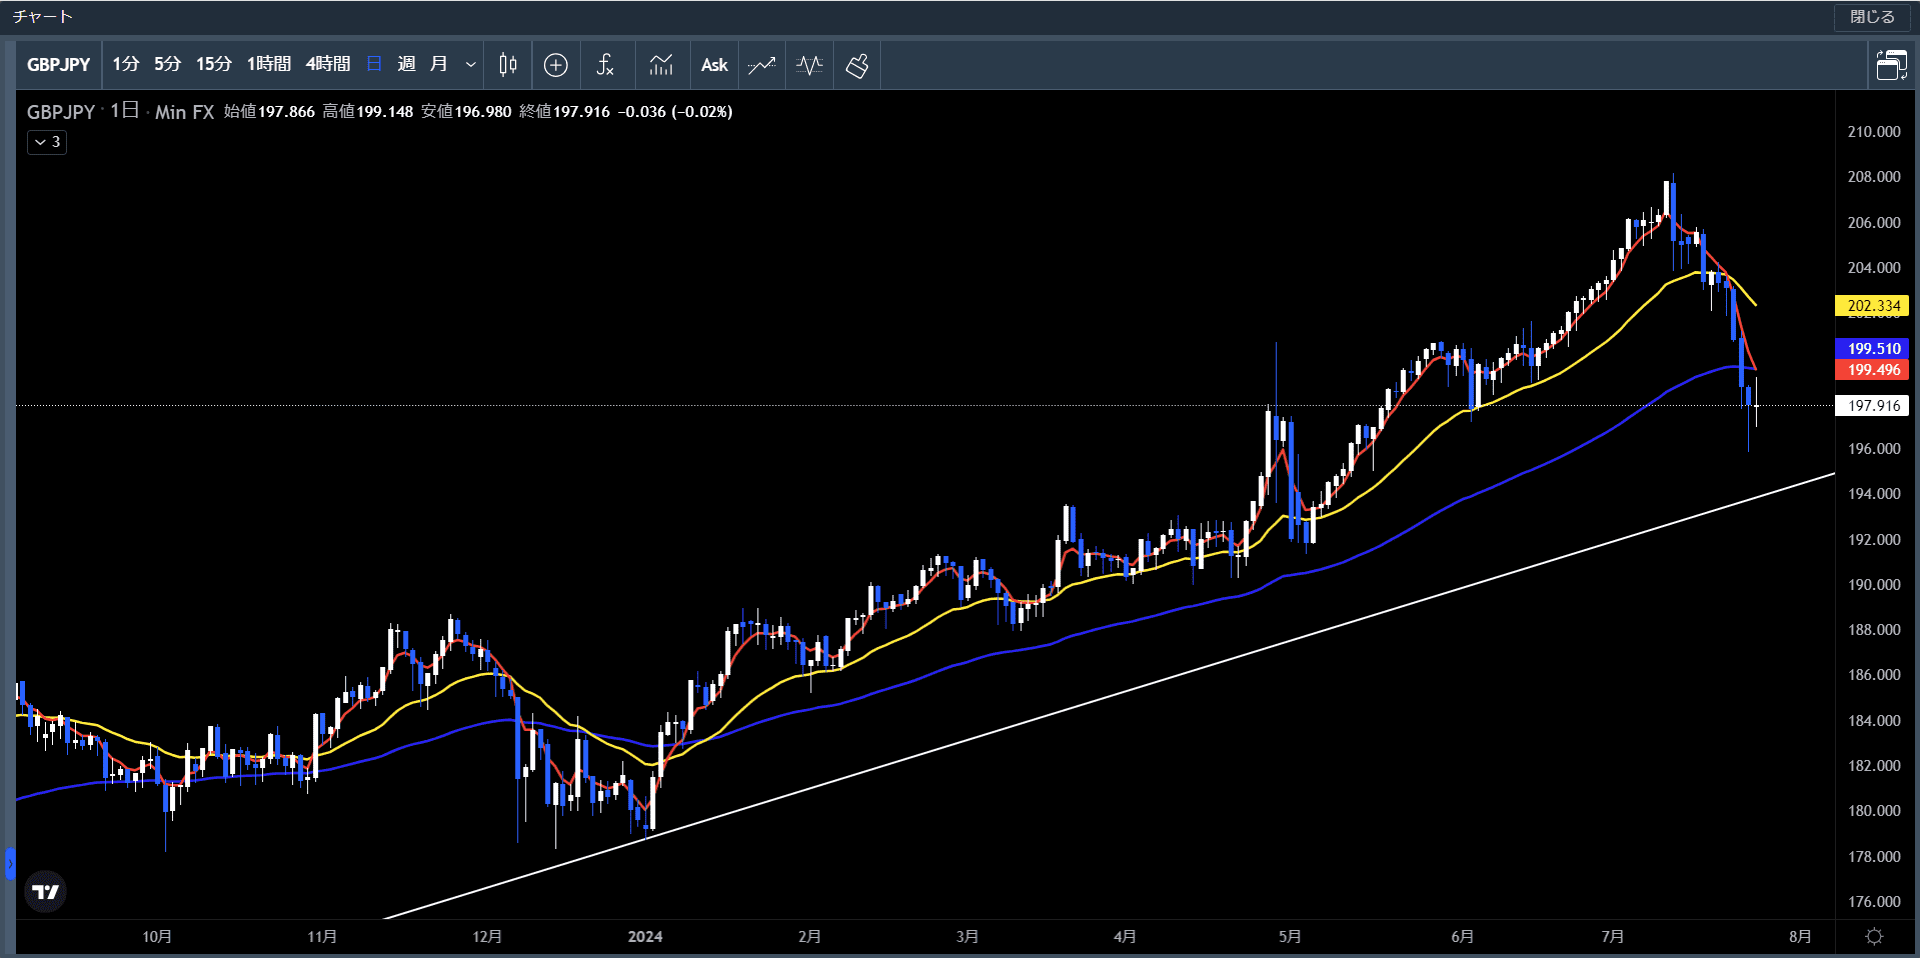Click the GBPJPY chart legend title

point(61,112)
